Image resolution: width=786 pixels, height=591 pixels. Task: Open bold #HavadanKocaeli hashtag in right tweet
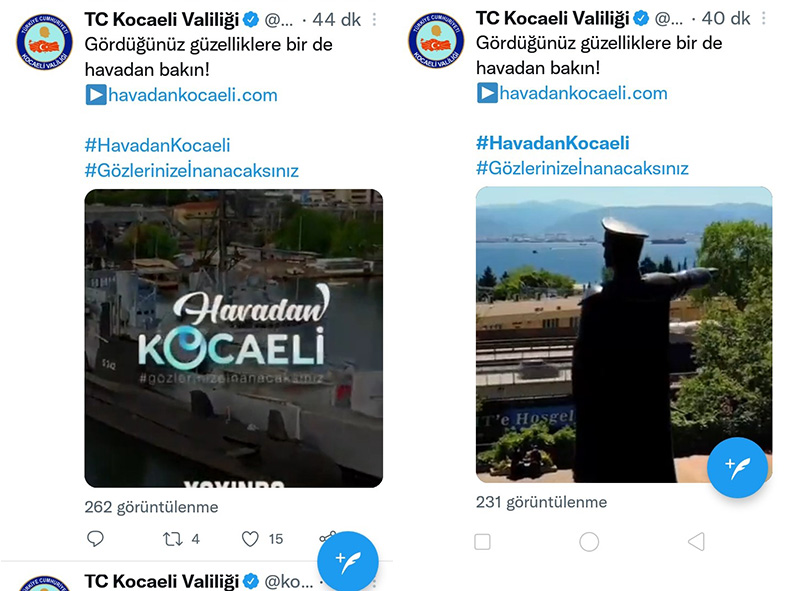click(x=552, y=143)
